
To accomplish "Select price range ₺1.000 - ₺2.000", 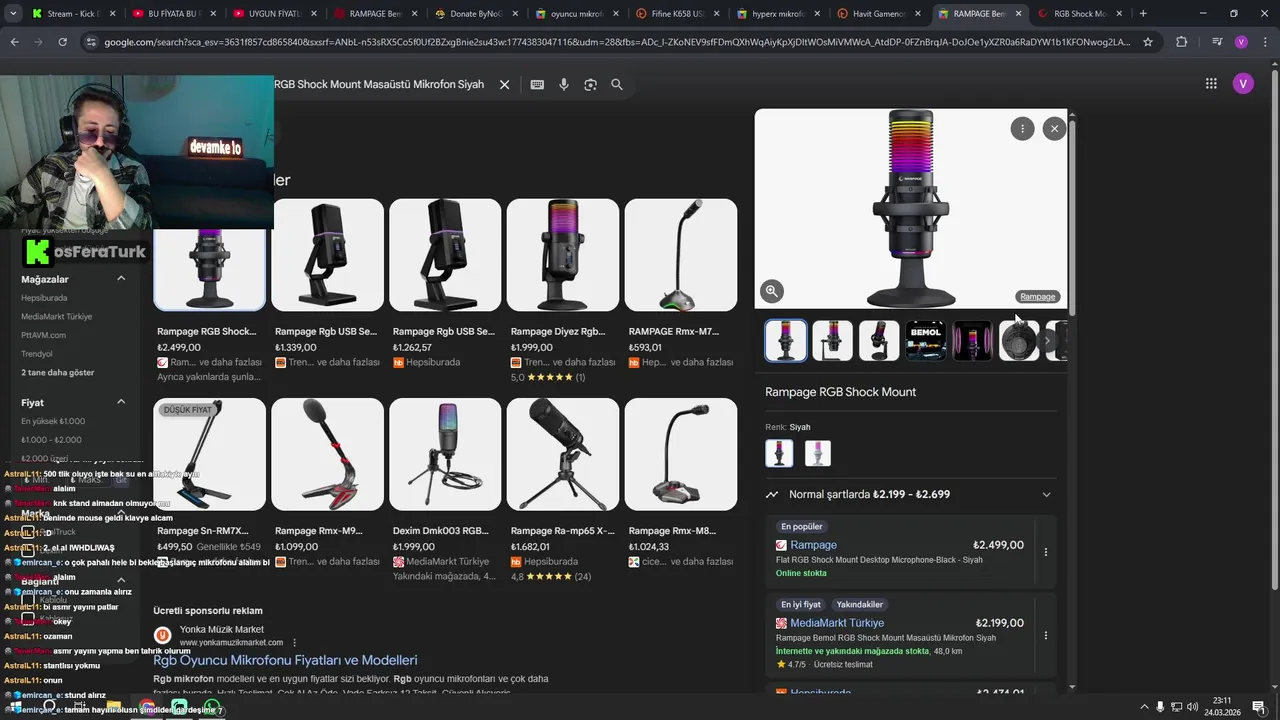I will 51,440.
